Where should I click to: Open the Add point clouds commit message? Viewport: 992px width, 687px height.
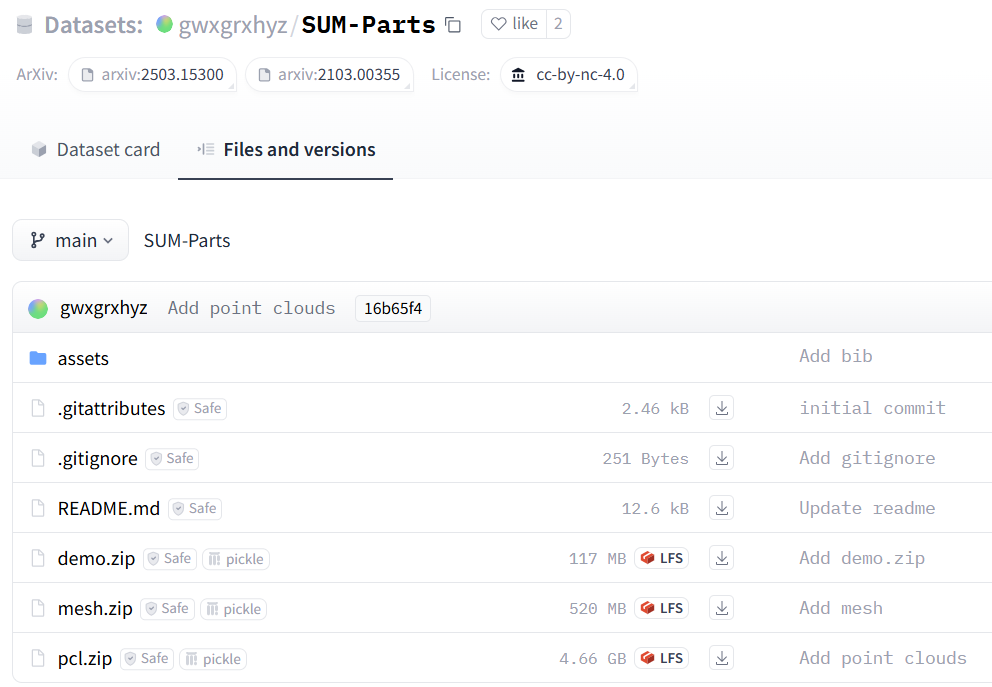(251, 308)
